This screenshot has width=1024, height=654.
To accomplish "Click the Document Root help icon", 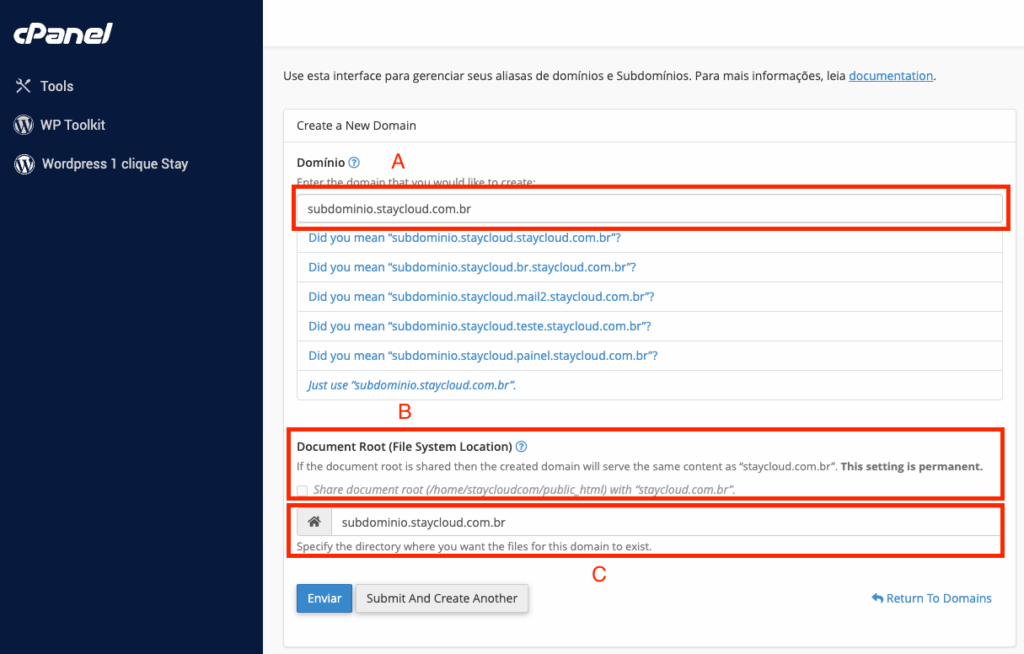I will 521,447.
